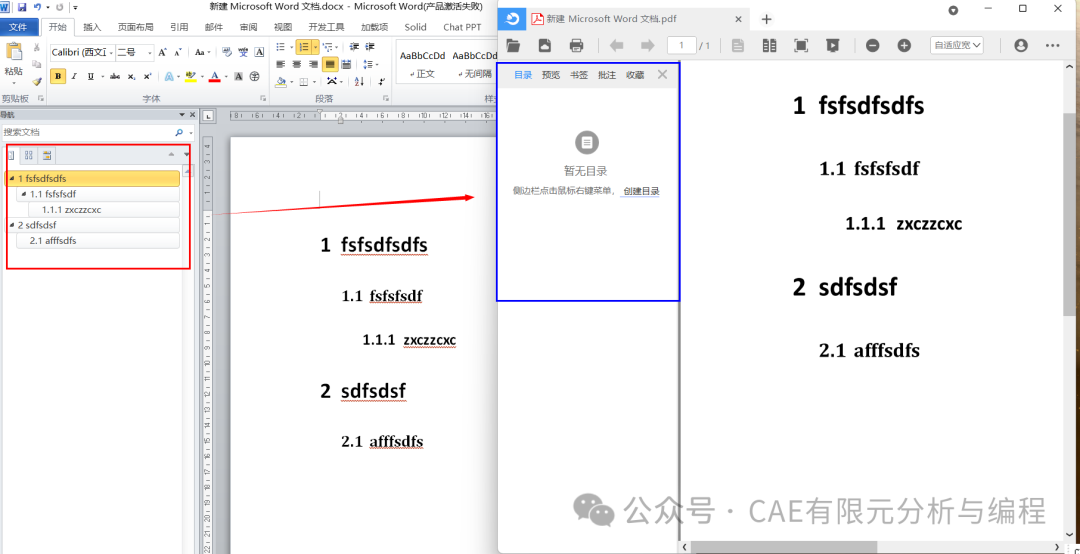
Task: Click the paragraph shading paint bucket
Action: point(281,81)
